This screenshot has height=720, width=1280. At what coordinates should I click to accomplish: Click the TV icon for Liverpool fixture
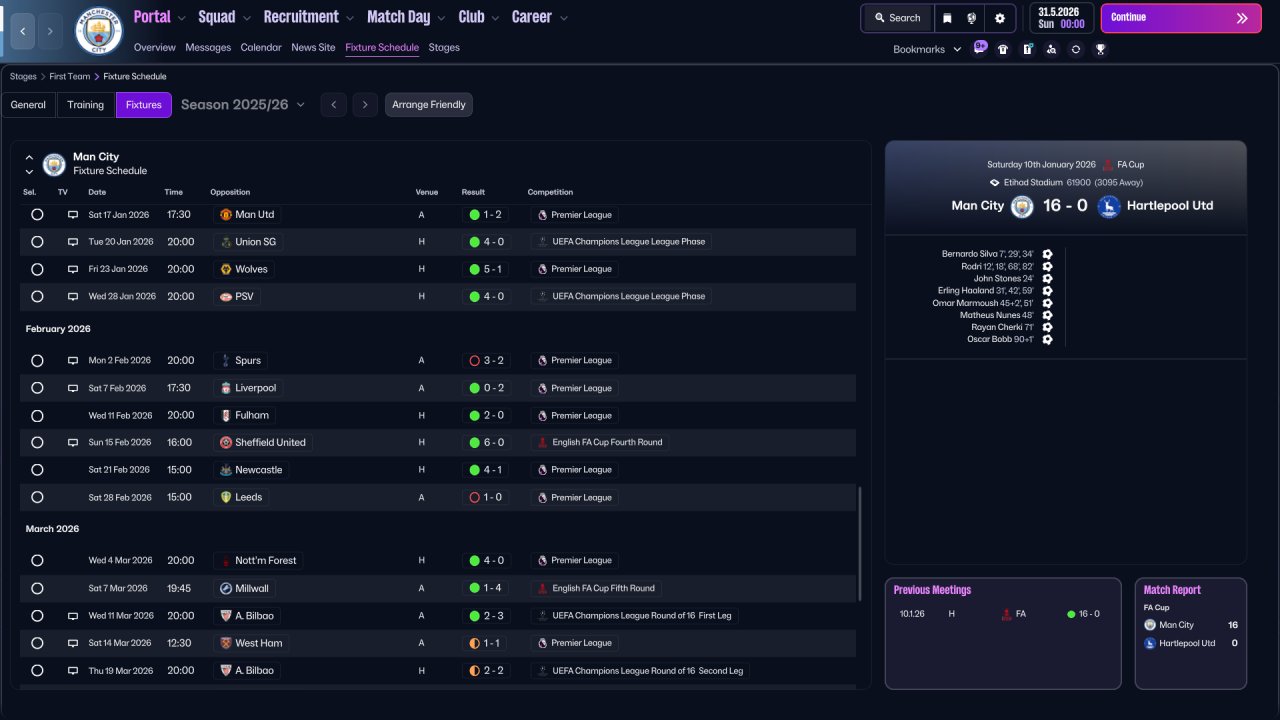(73, 388)
